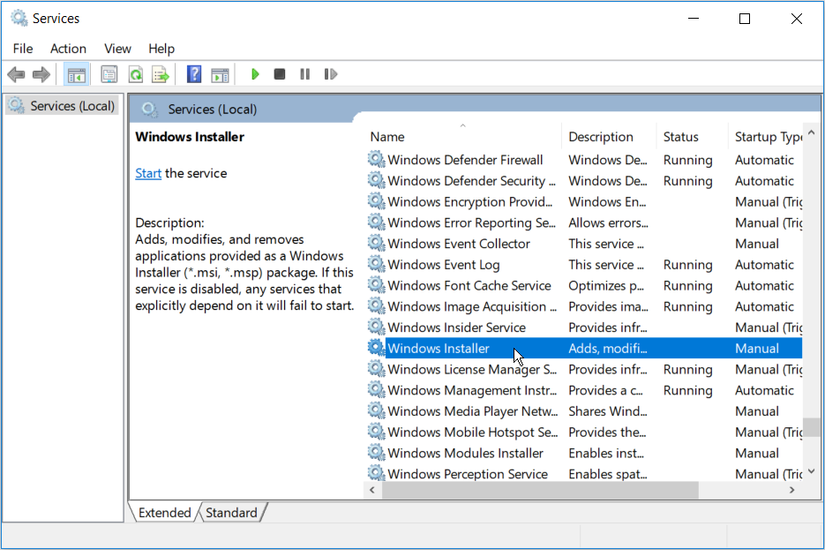This screenshot has height=550, width=825.
Task: Open Properties via toolbar icon
Action: [x=109, y=74]
